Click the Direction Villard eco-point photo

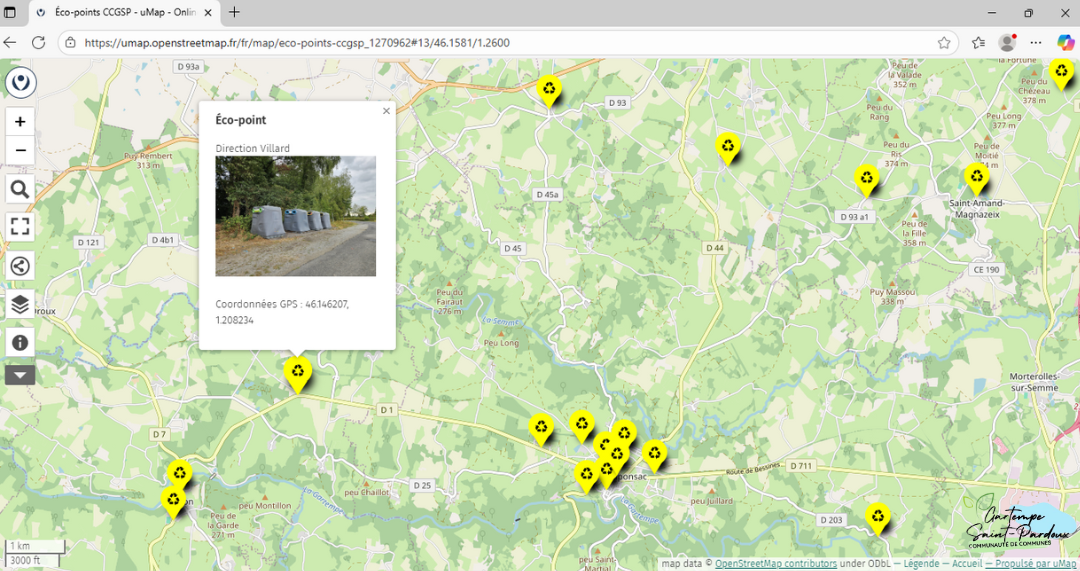(x=296, y=215)
